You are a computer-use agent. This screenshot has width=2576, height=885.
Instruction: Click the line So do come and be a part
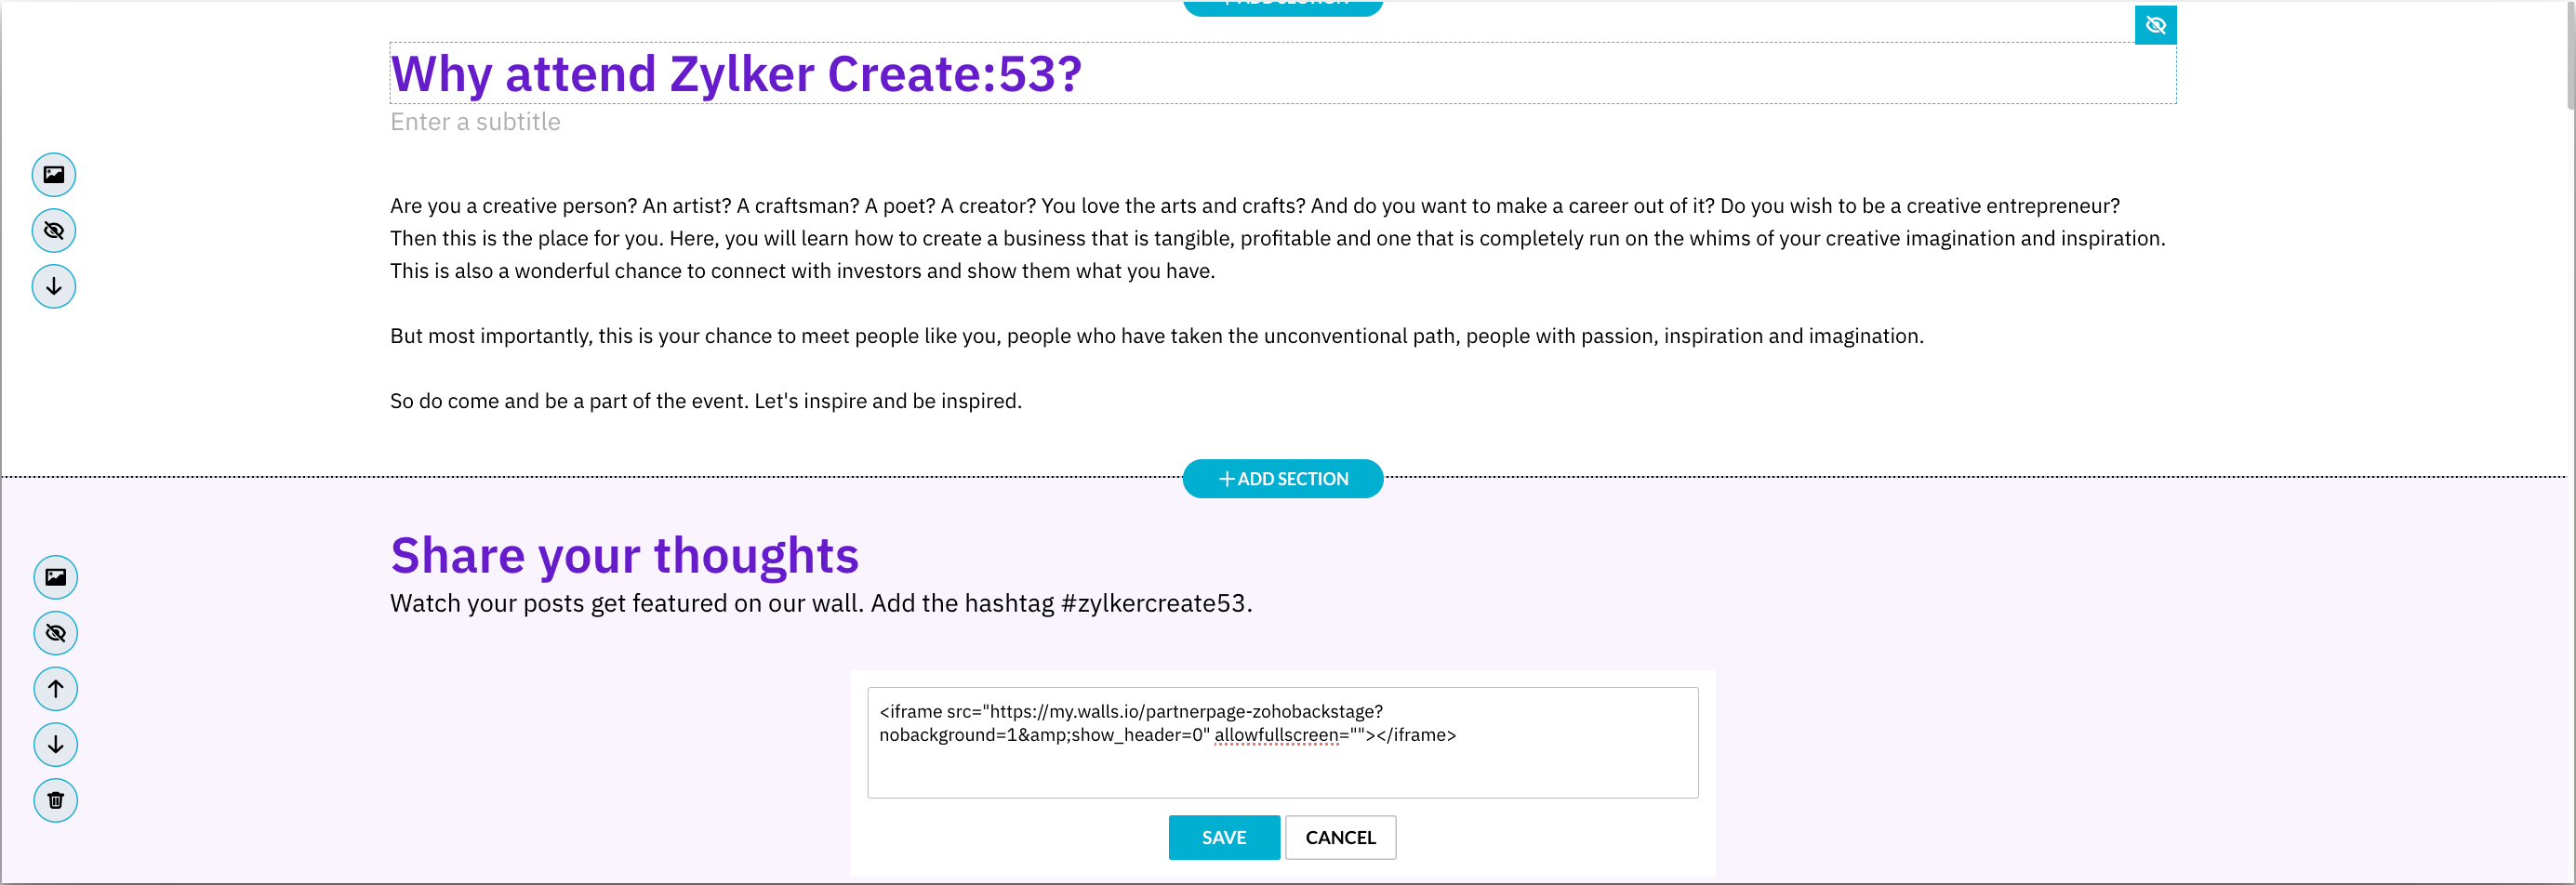tap(706, 402)
